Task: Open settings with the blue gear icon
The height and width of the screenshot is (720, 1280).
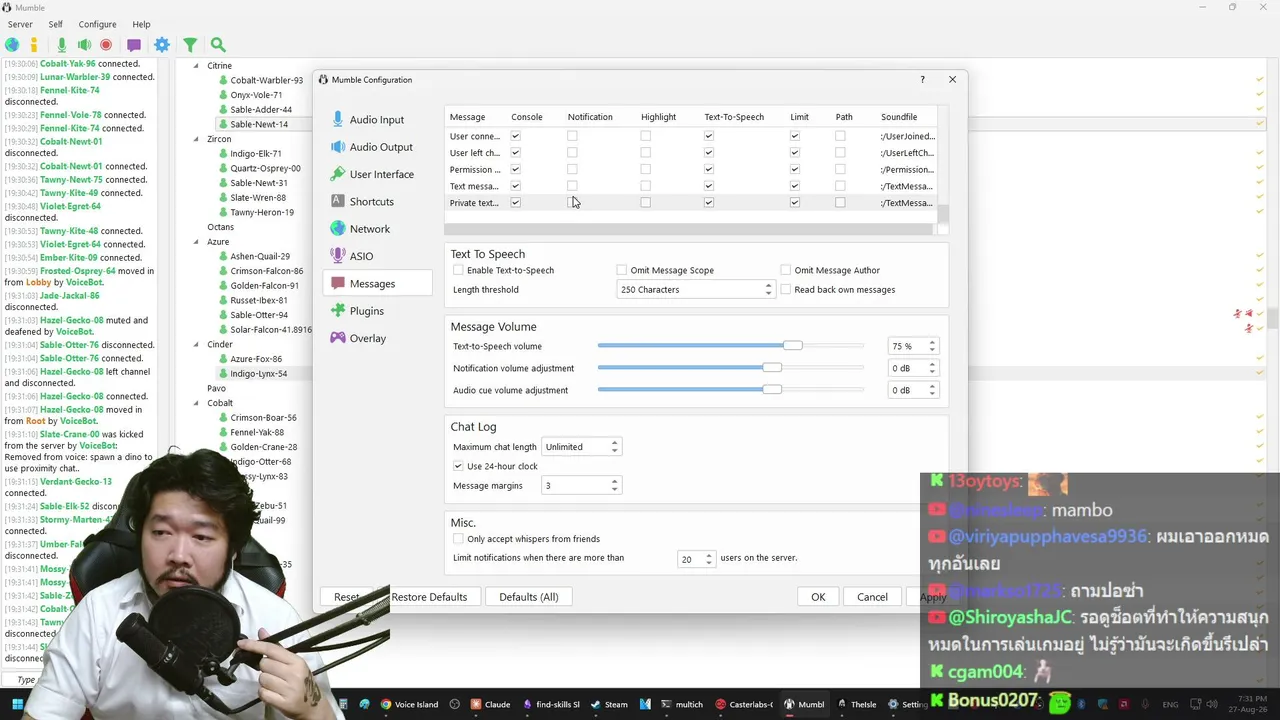Action: point(162,45)
